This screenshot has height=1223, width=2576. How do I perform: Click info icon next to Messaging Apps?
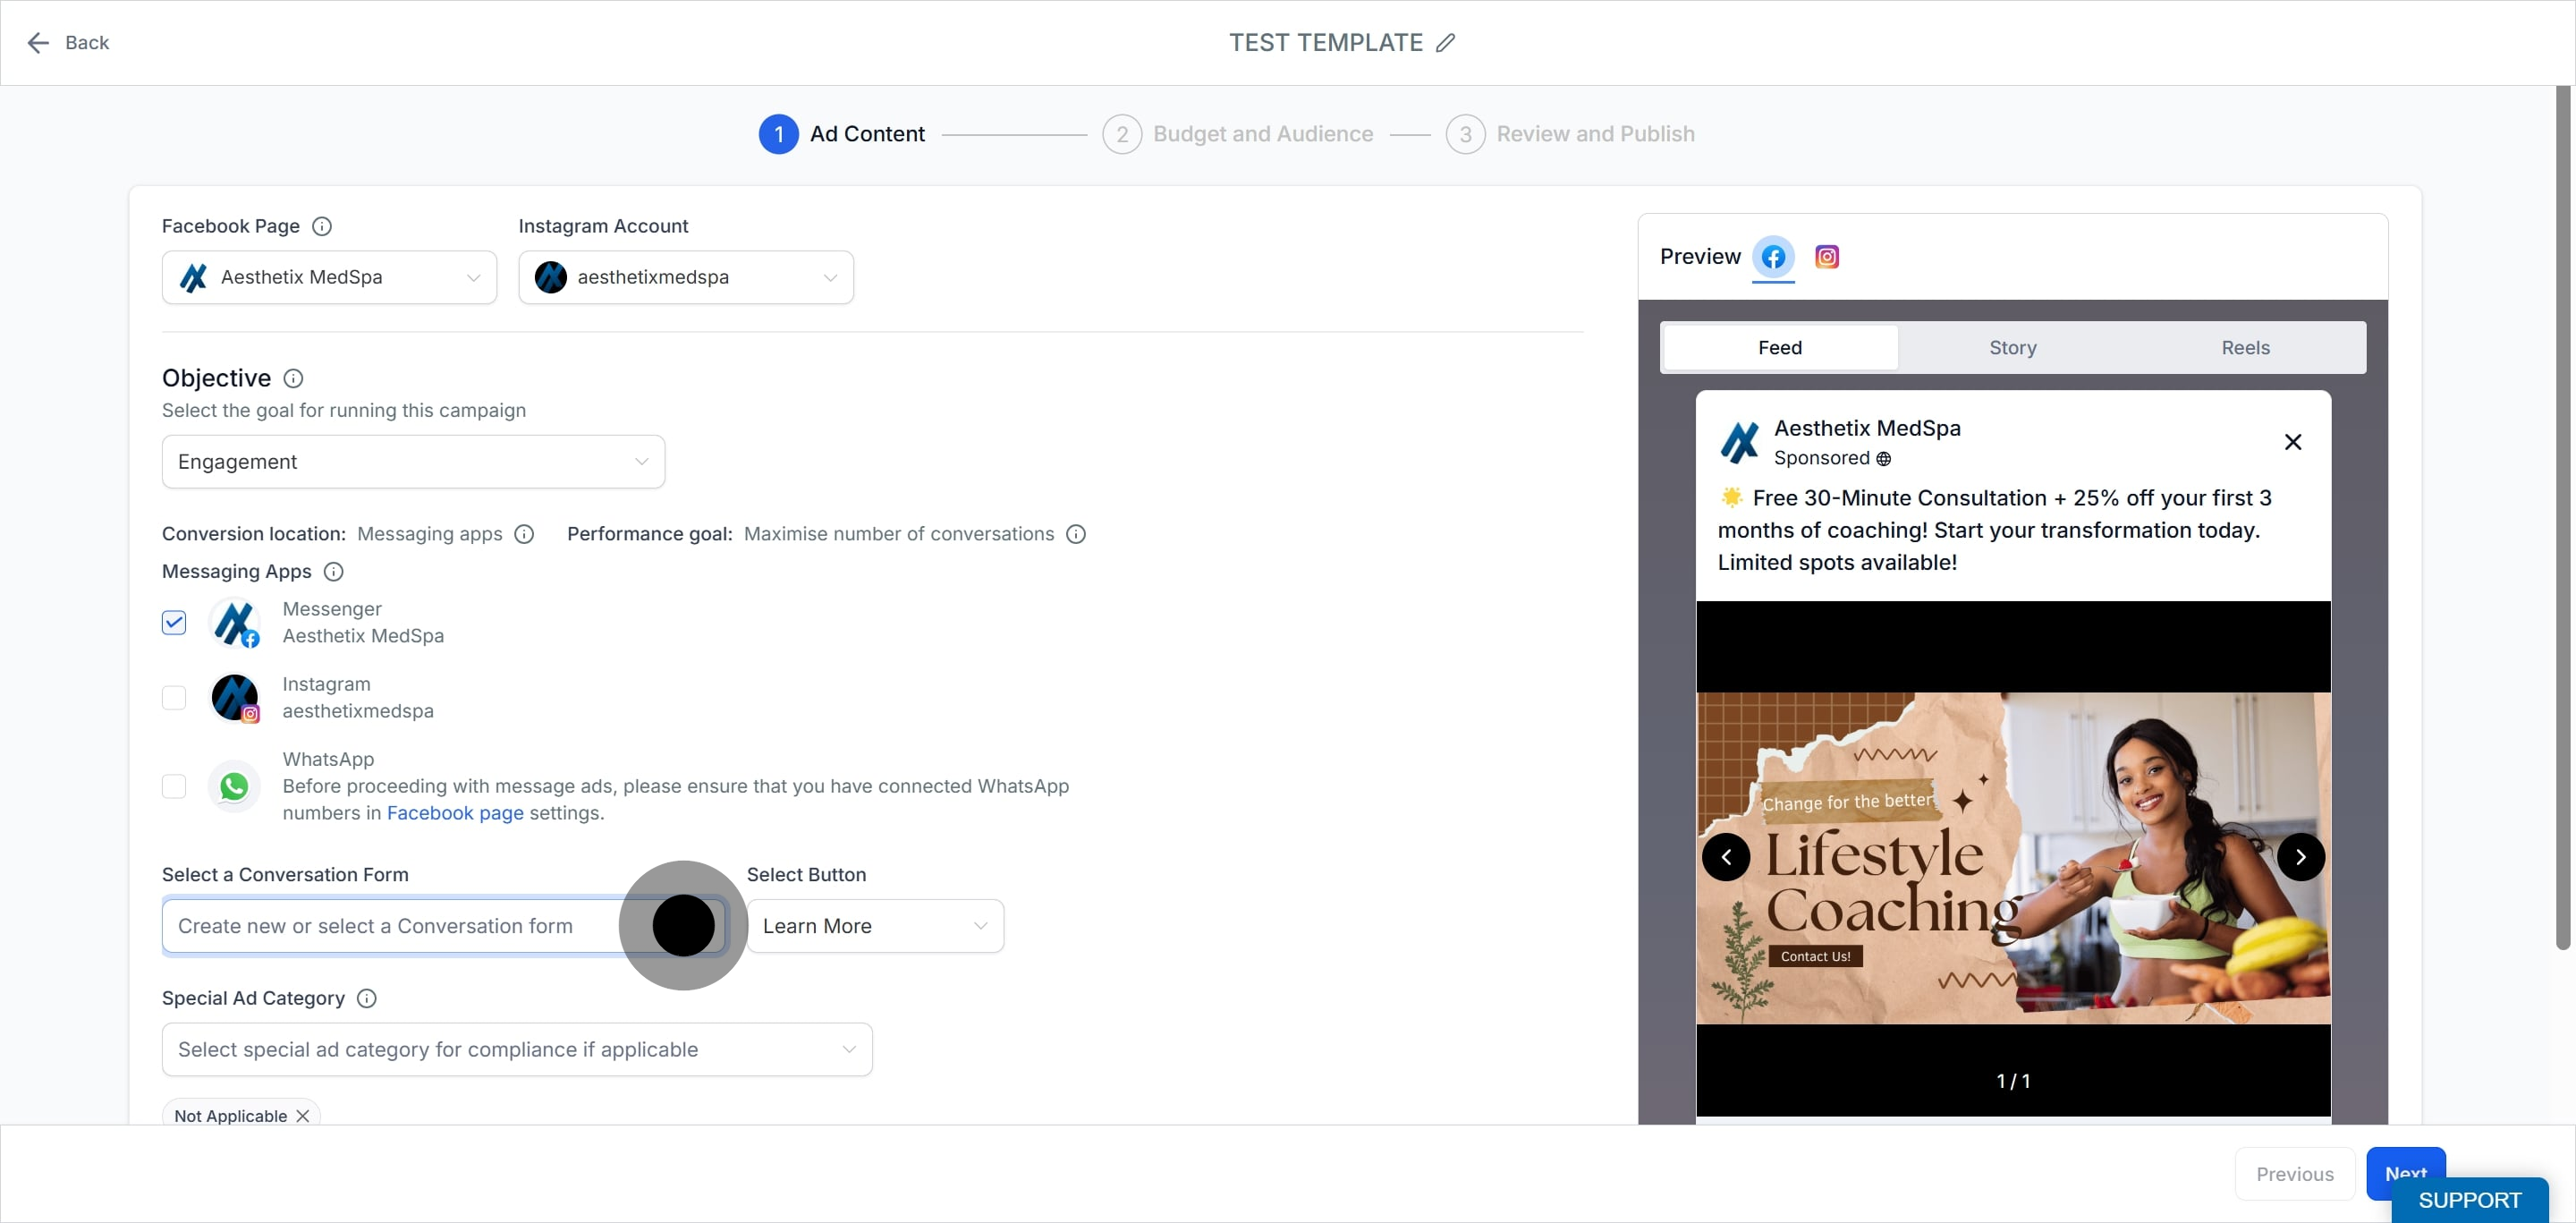coord(334,571)
